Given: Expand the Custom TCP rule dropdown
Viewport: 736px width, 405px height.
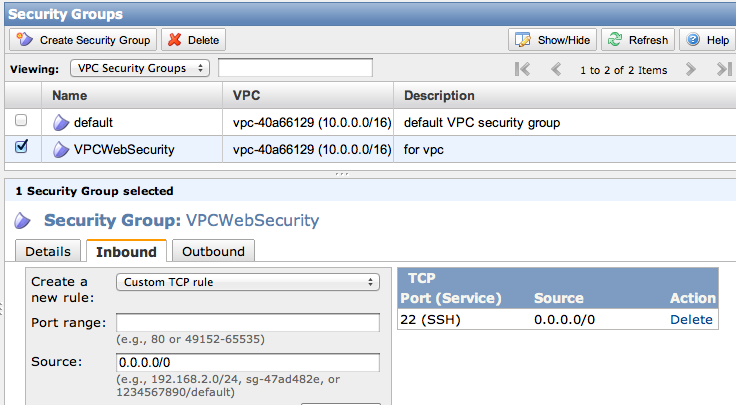Looking at the screenshot, I should coord(248,282).
